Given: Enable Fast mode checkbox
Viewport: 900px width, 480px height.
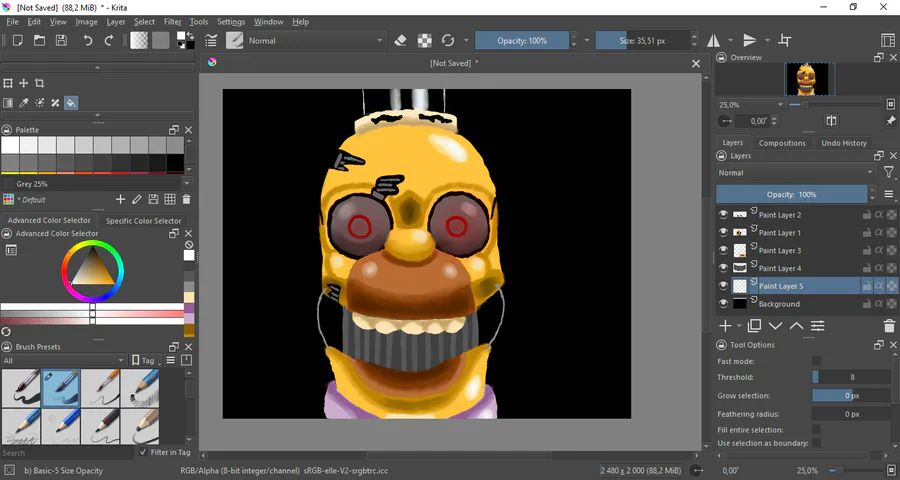Looking at the screenshot, I should point(816,361).
